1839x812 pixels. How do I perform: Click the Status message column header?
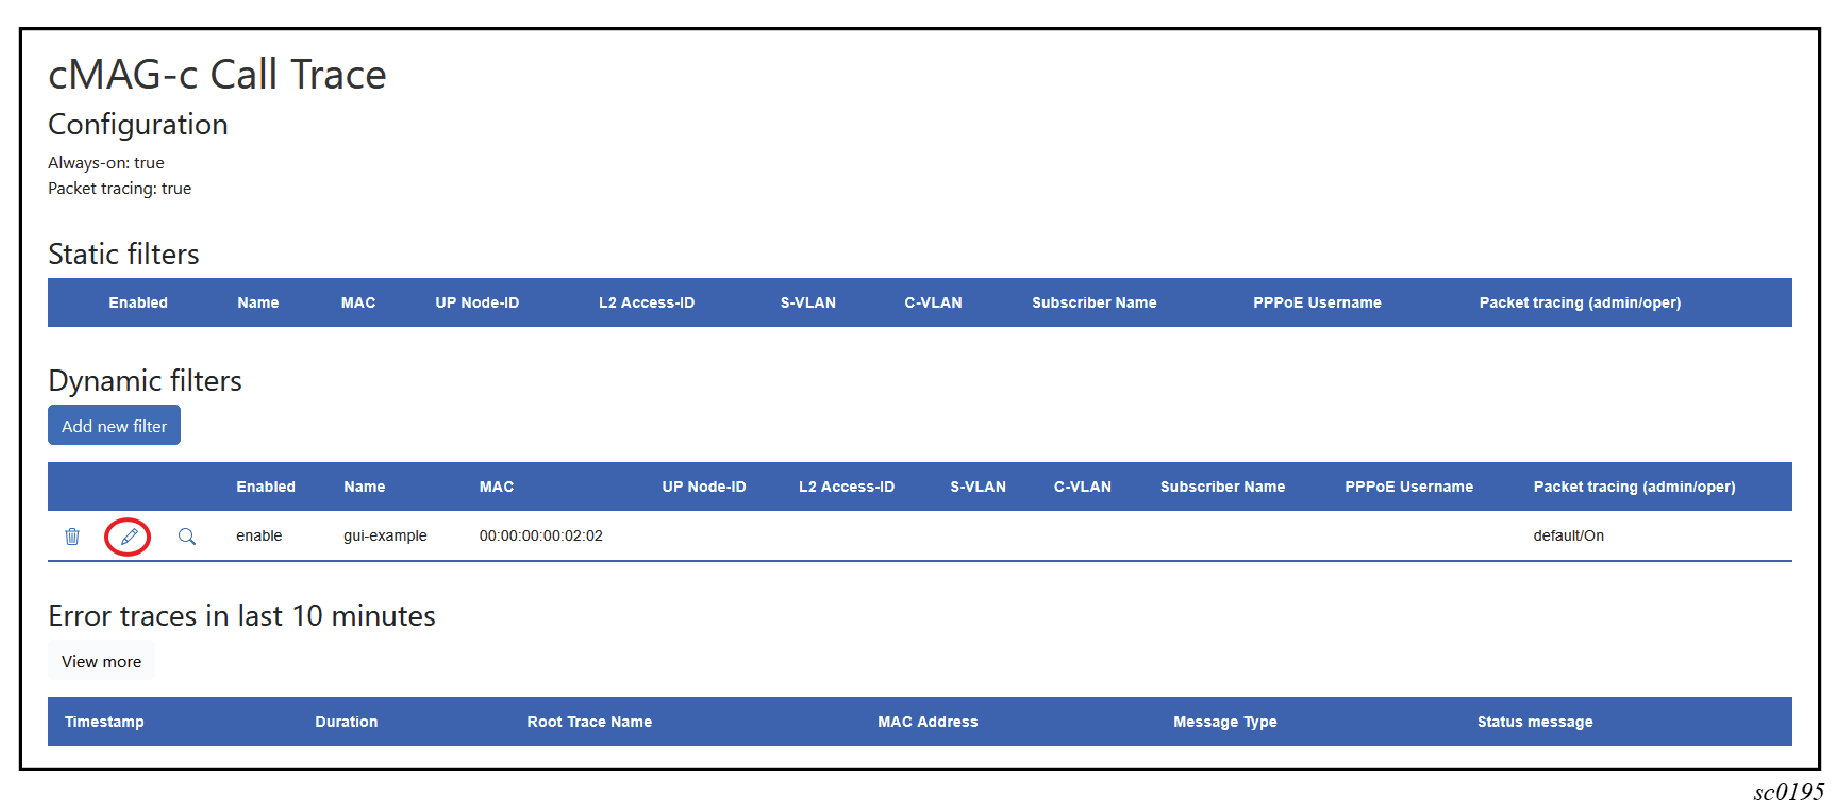(x=1534, y=722)
